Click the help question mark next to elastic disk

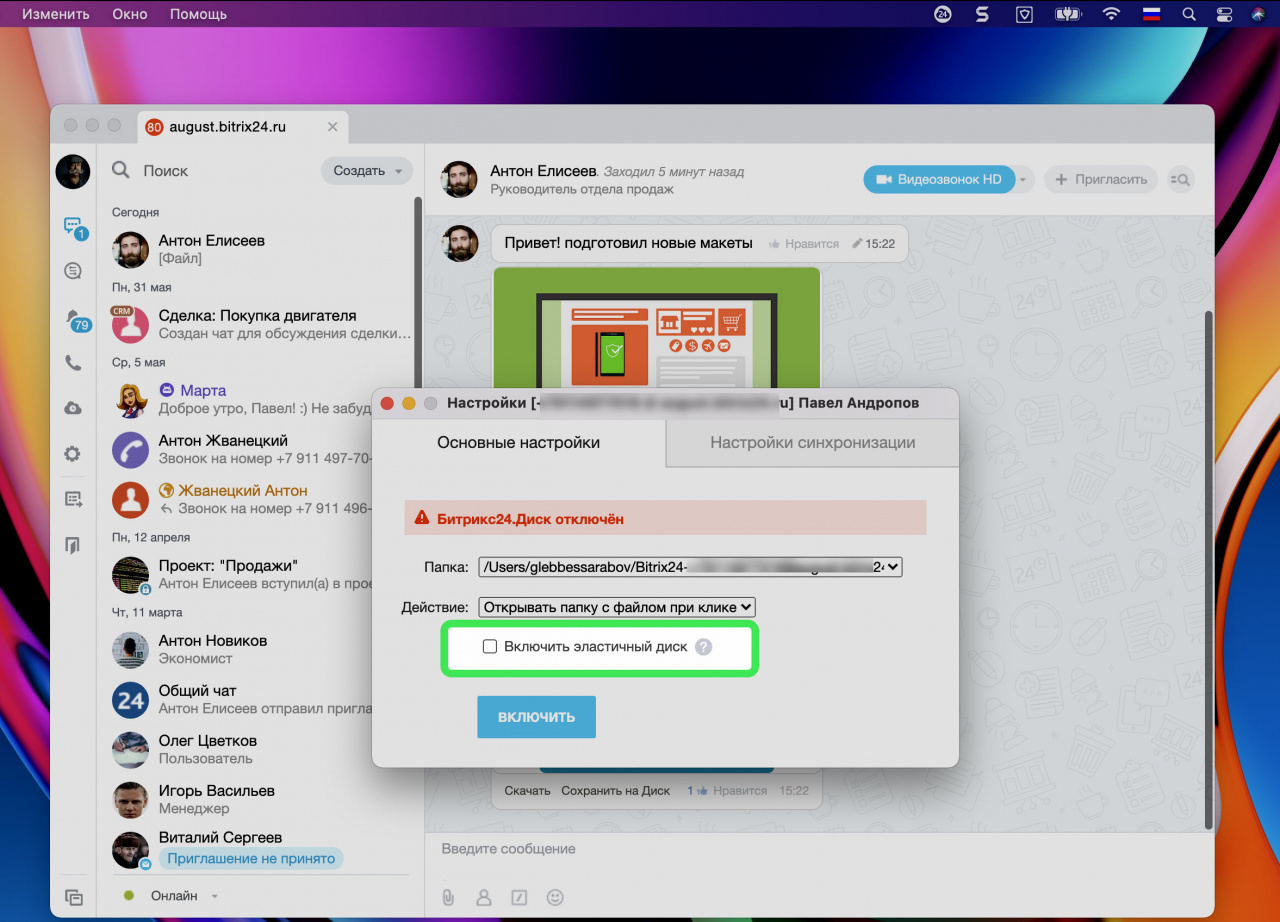(x=703, y=647)
